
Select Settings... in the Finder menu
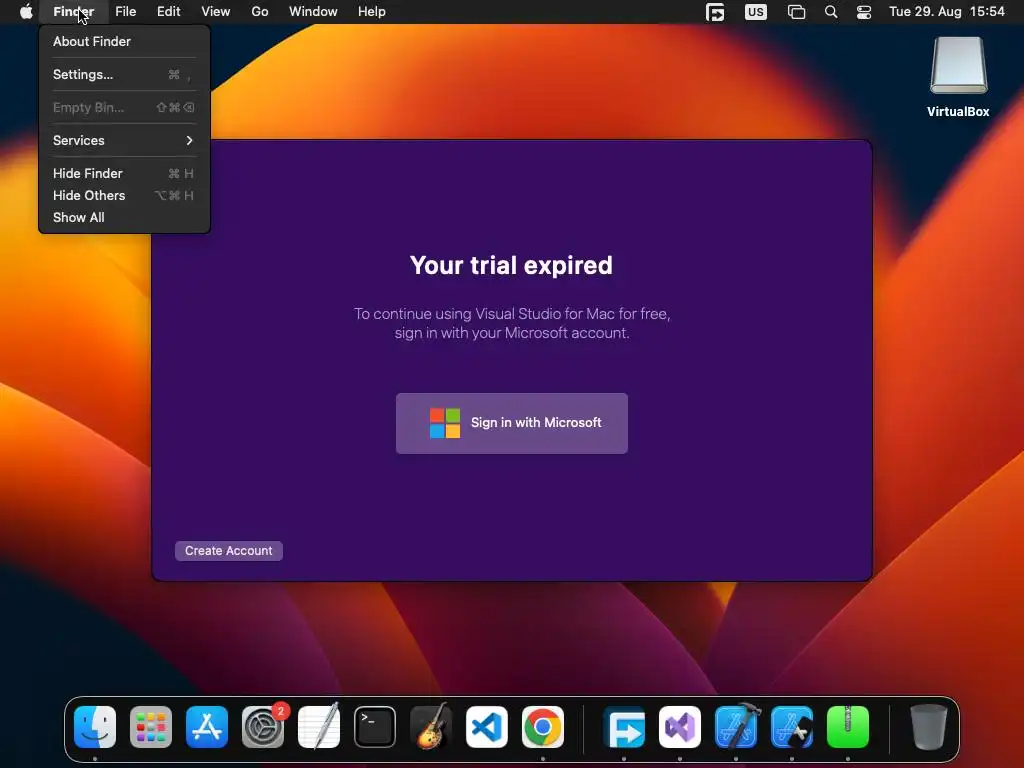124,74
